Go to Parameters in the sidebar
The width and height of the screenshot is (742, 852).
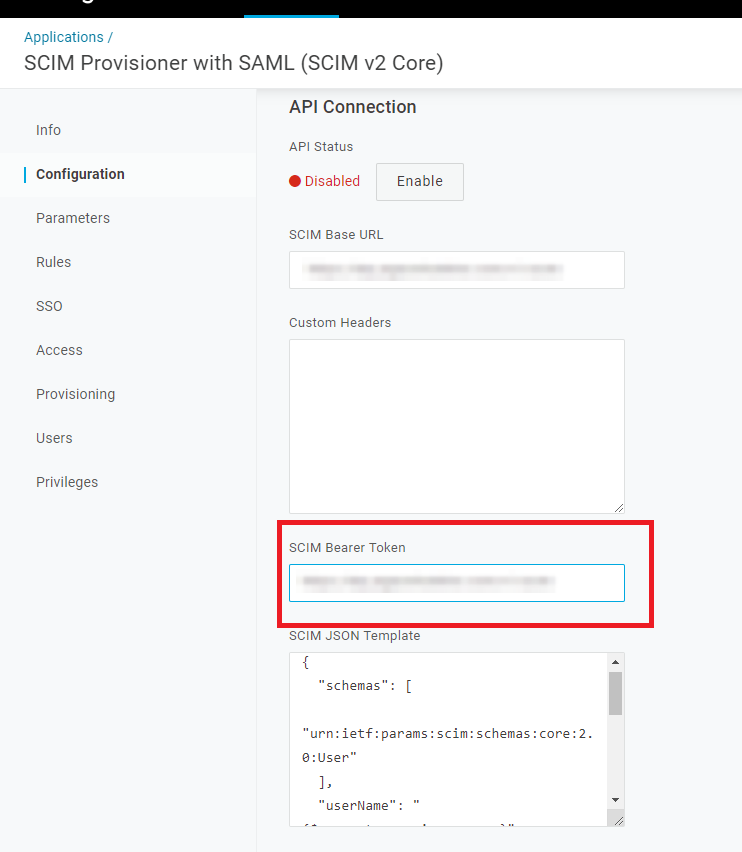point(73,218)
